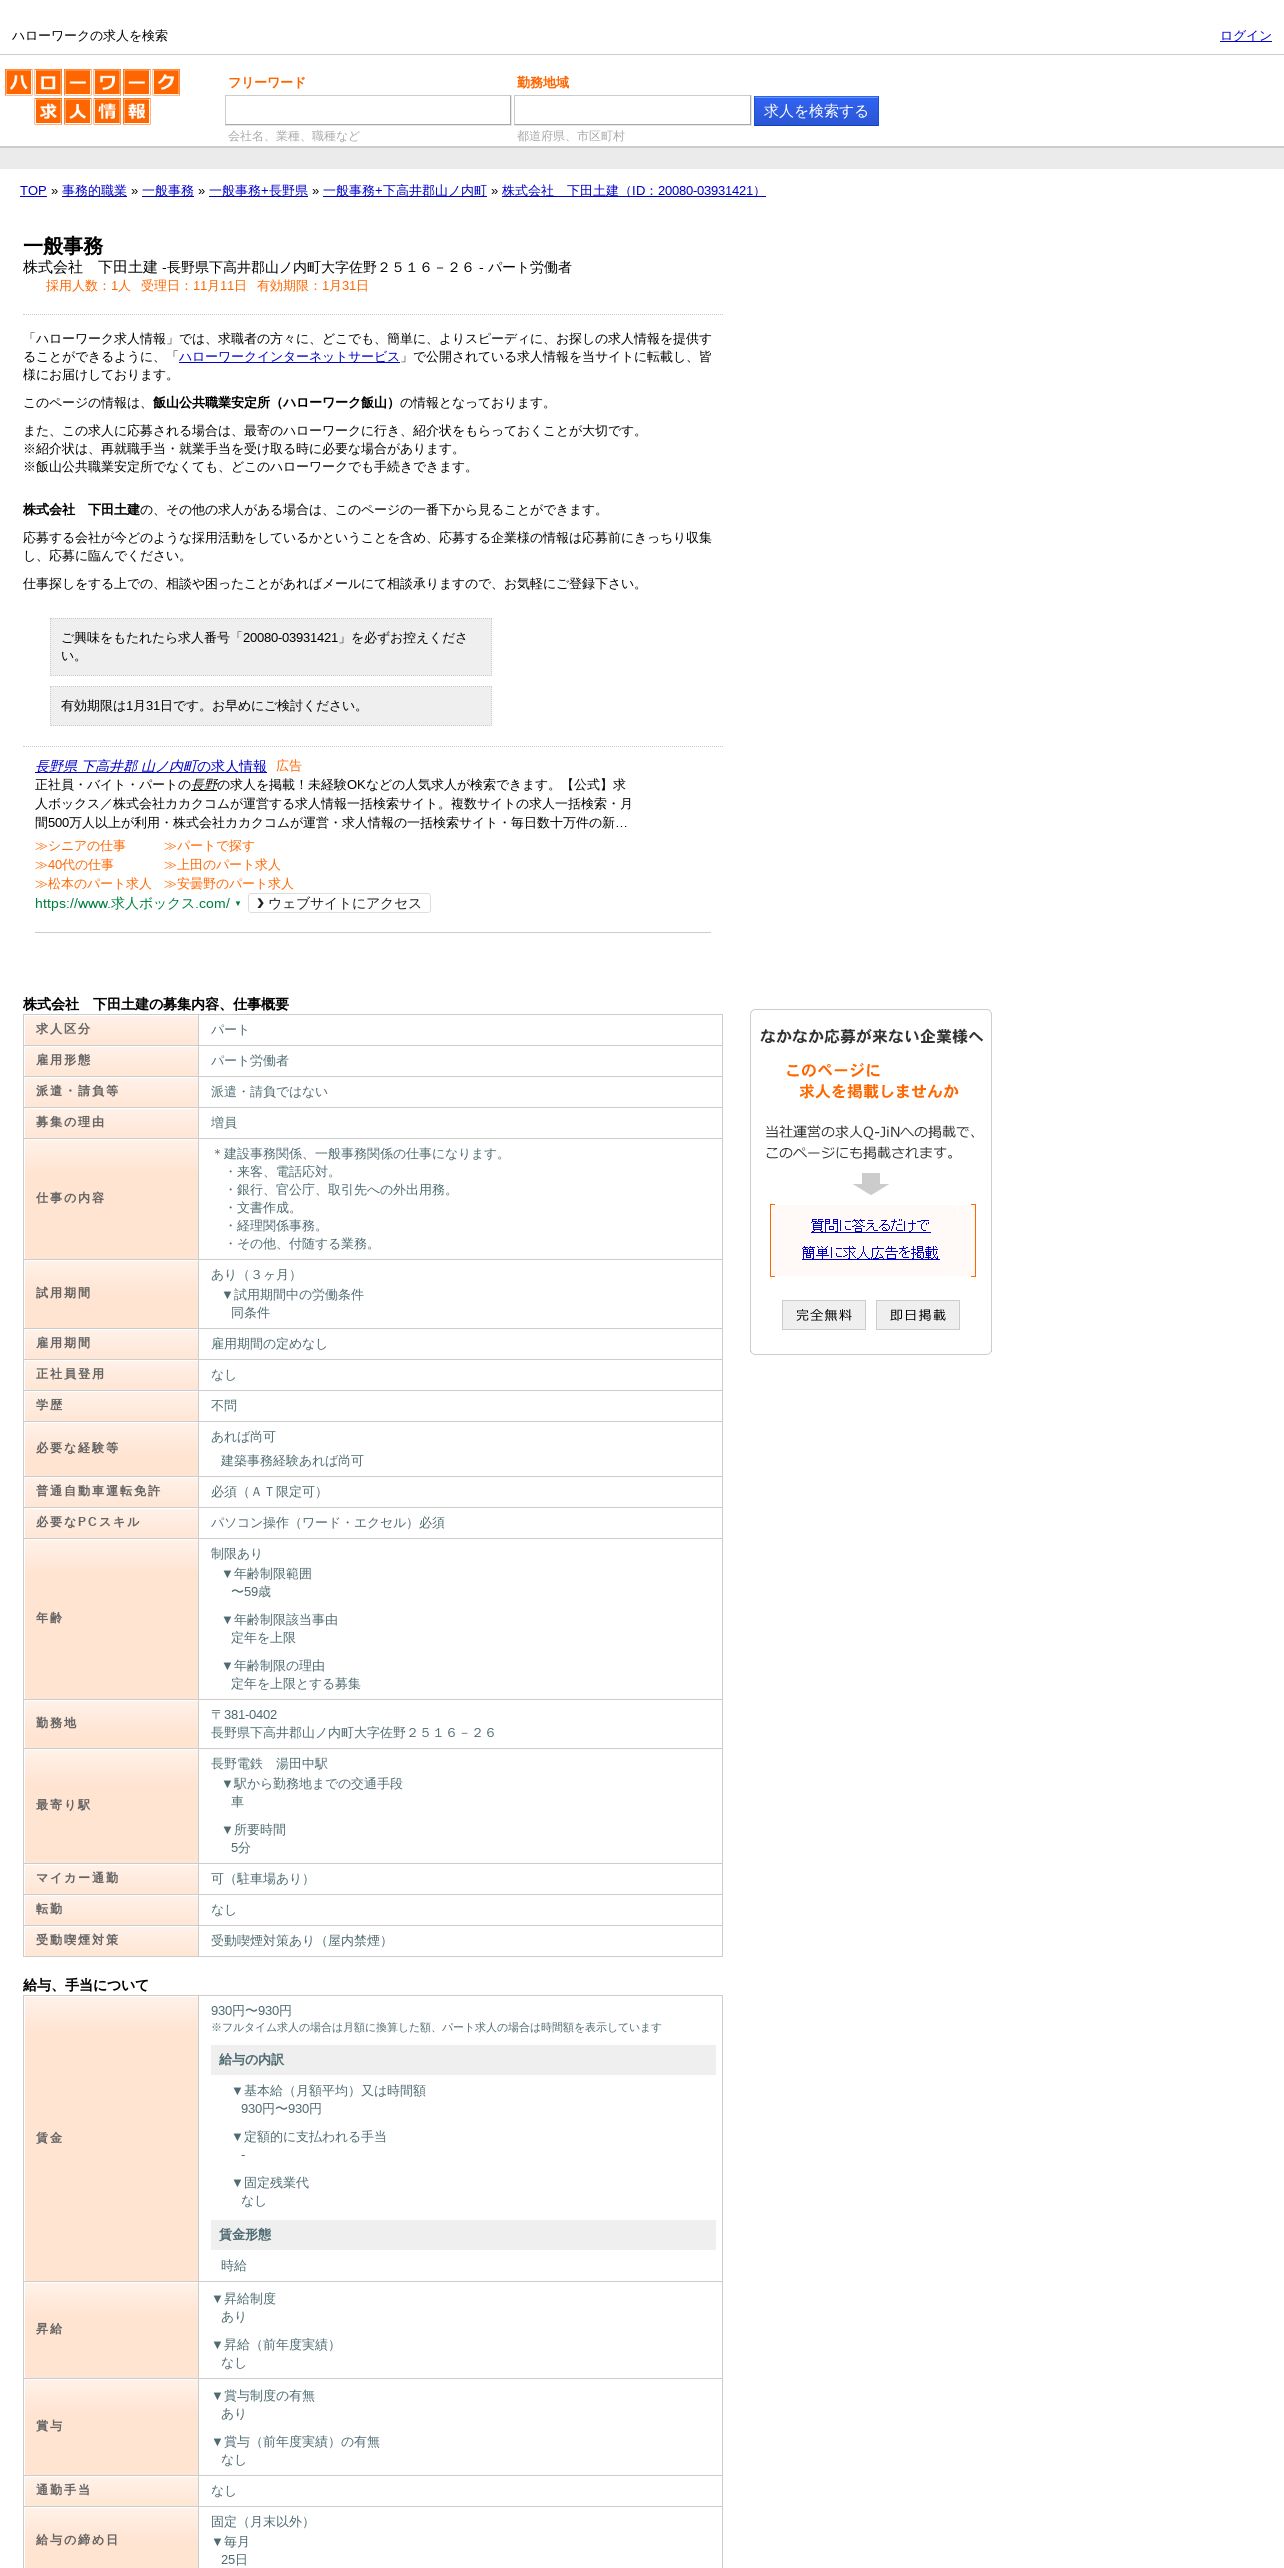Click the 求人を検索する button

[x=816, y=111]
